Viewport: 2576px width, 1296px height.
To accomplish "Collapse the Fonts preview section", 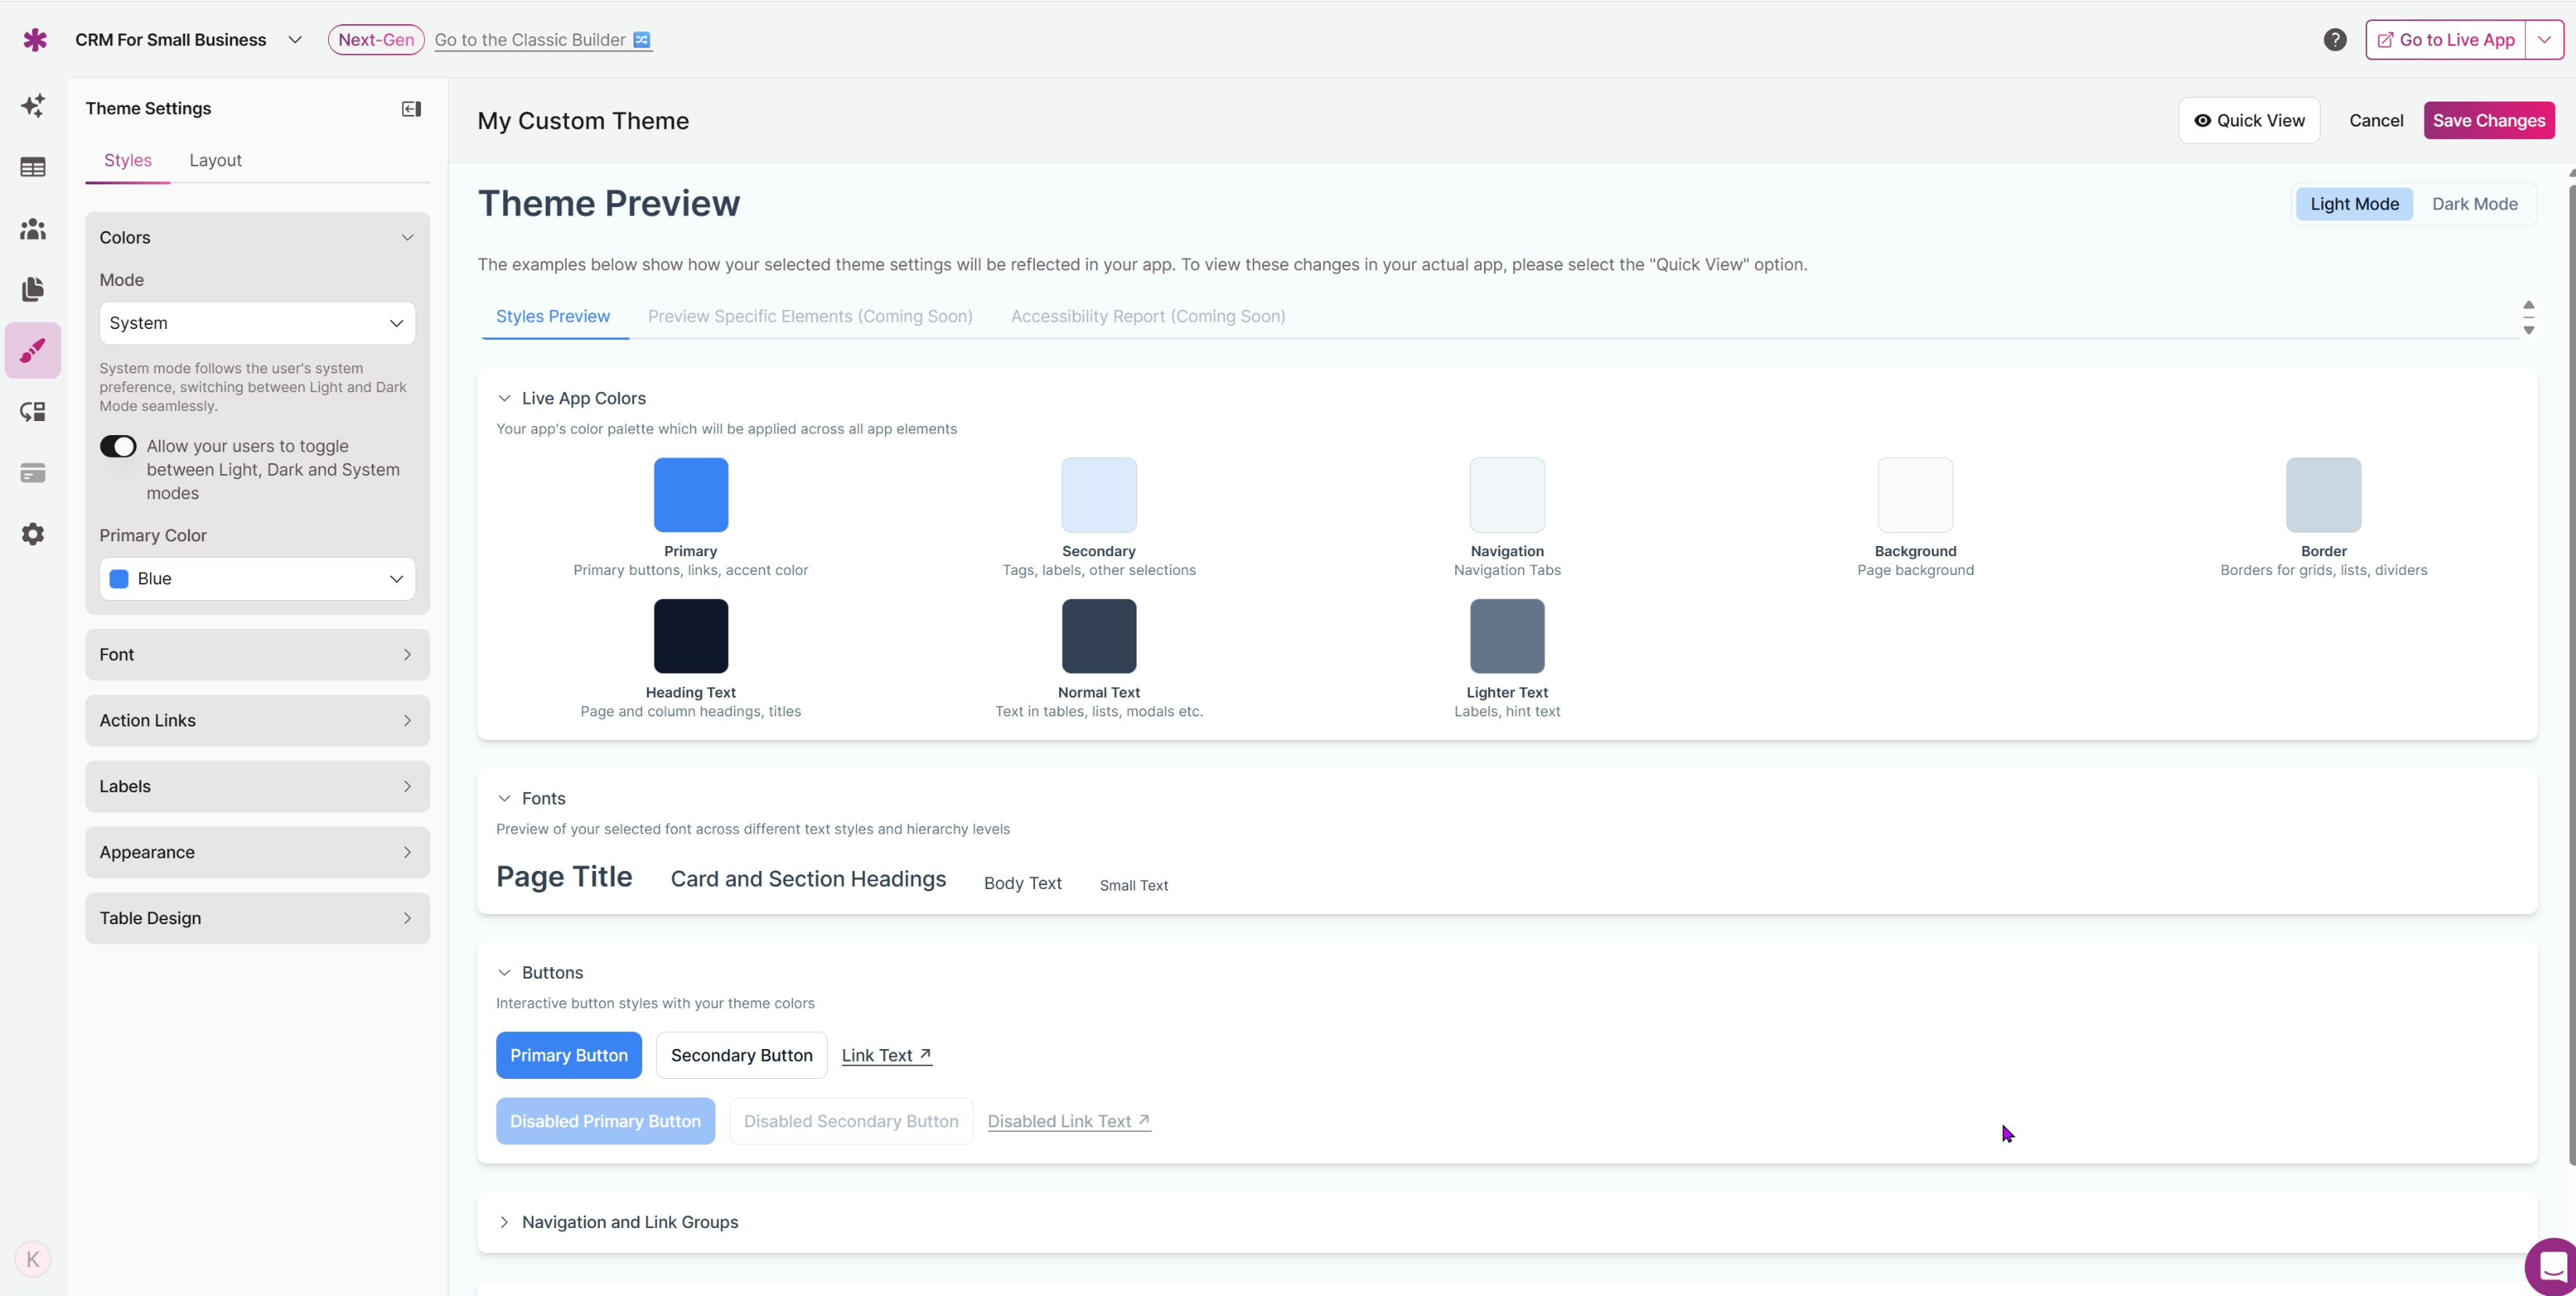I will tap(504, 798).
